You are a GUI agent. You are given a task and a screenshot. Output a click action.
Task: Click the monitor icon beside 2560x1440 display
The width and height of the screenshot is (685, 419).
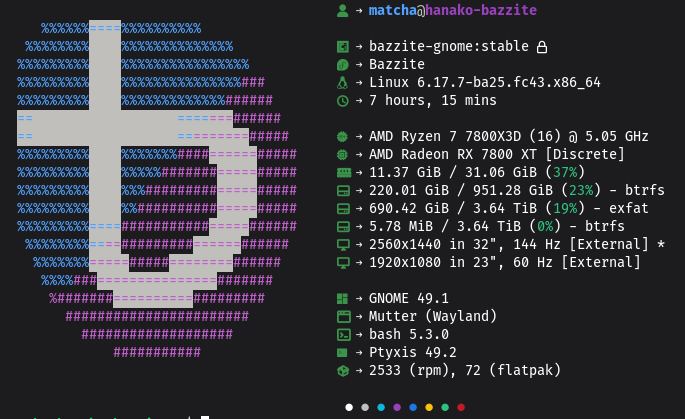click(343, 245)
